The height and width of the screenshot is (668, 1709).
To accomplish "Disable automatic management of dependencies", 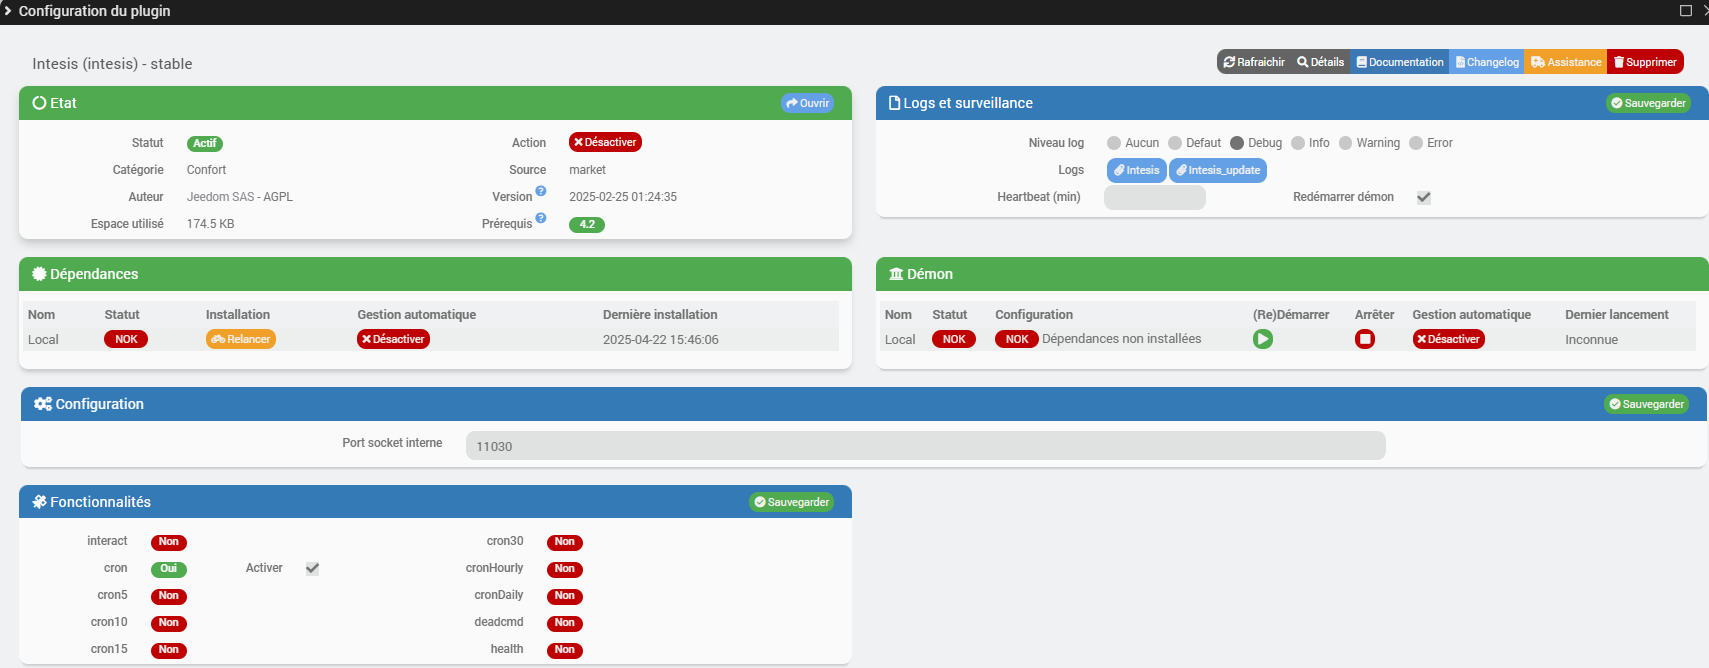I will [393, 339].
